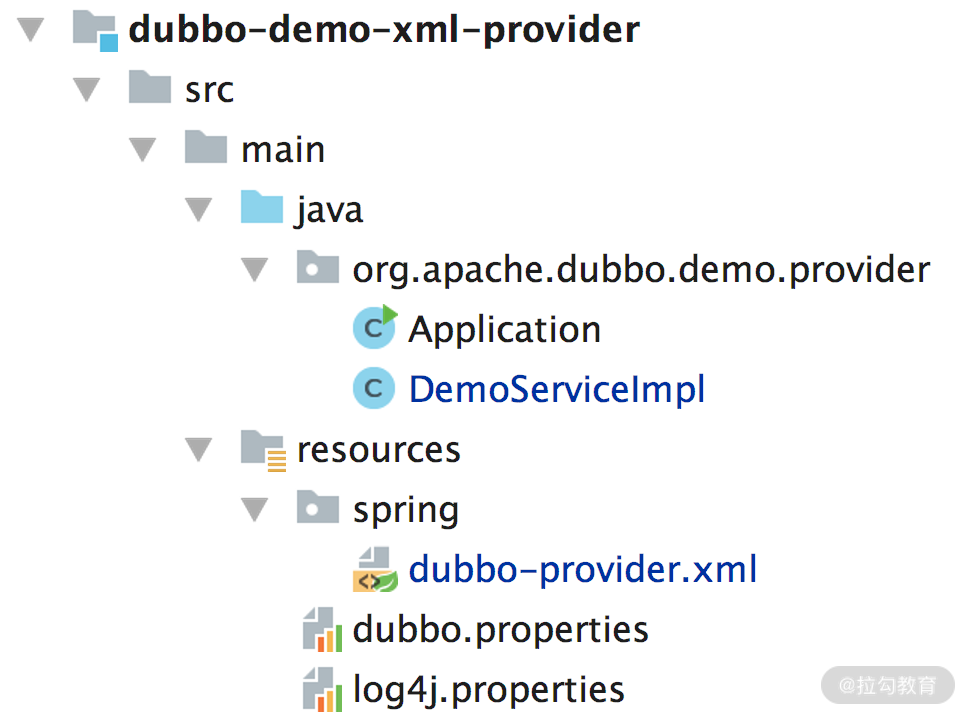Click the dubbo-demo-xml-provider module folder icon
Screen dimensions: 970x716
(95, 30)
